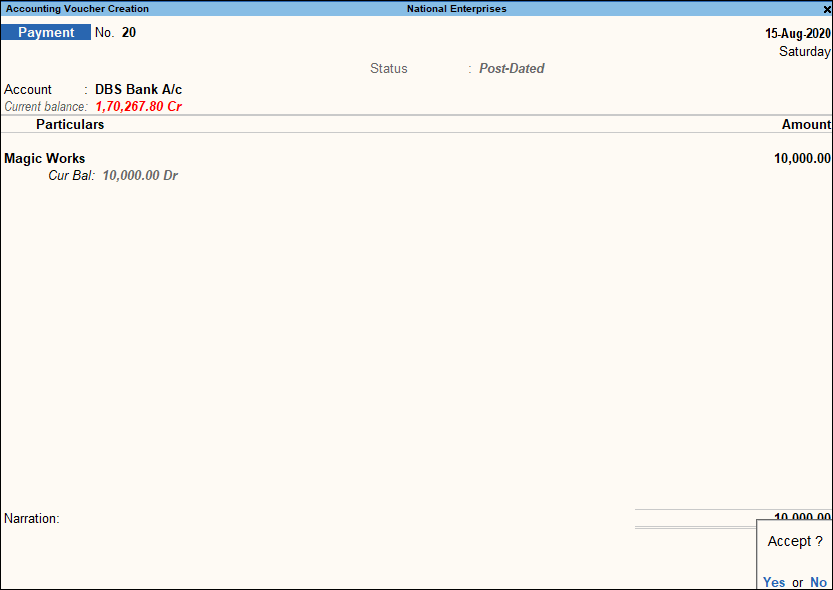This screenshot has width=833, height=590.
Task: Click the date 15-Aug-2020
Action: coord(797,33)
